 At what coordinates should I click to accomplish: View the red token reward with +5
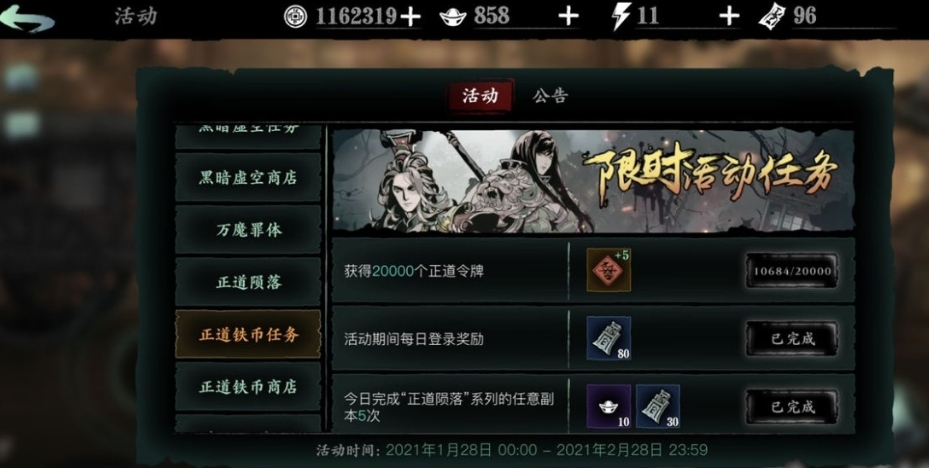pyautogui.click(x=608, y=270)
